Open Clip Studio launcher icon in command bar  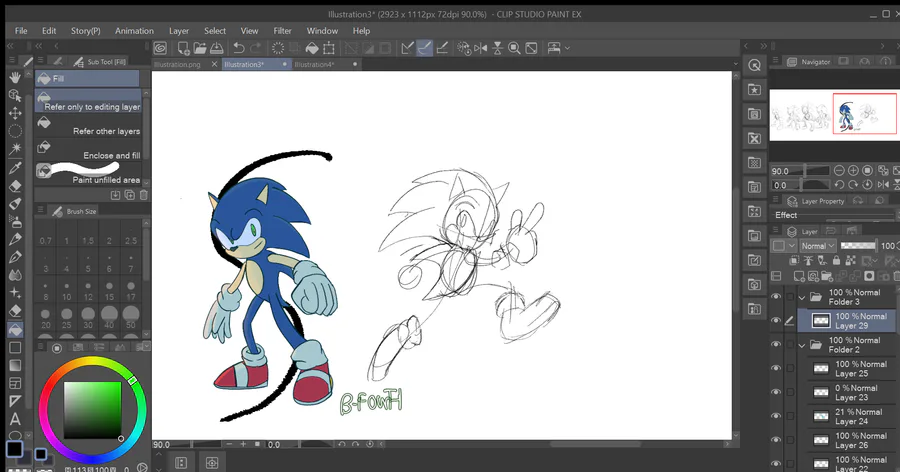pos(160,48)
